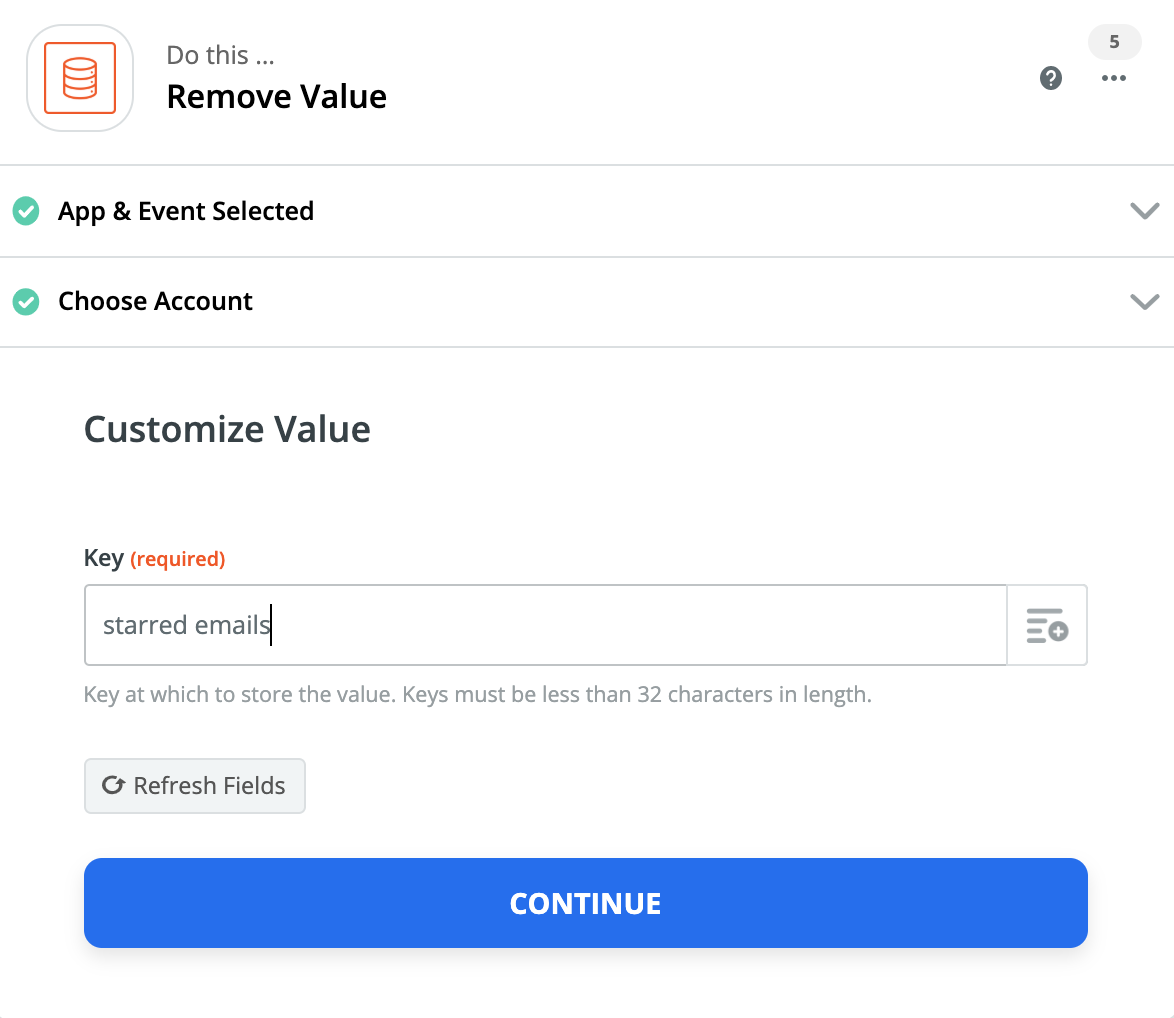1174x1018 pixels.
Task: Click the "Do this ..." step label
Action: pyautogui.click(x=220, y=55)
